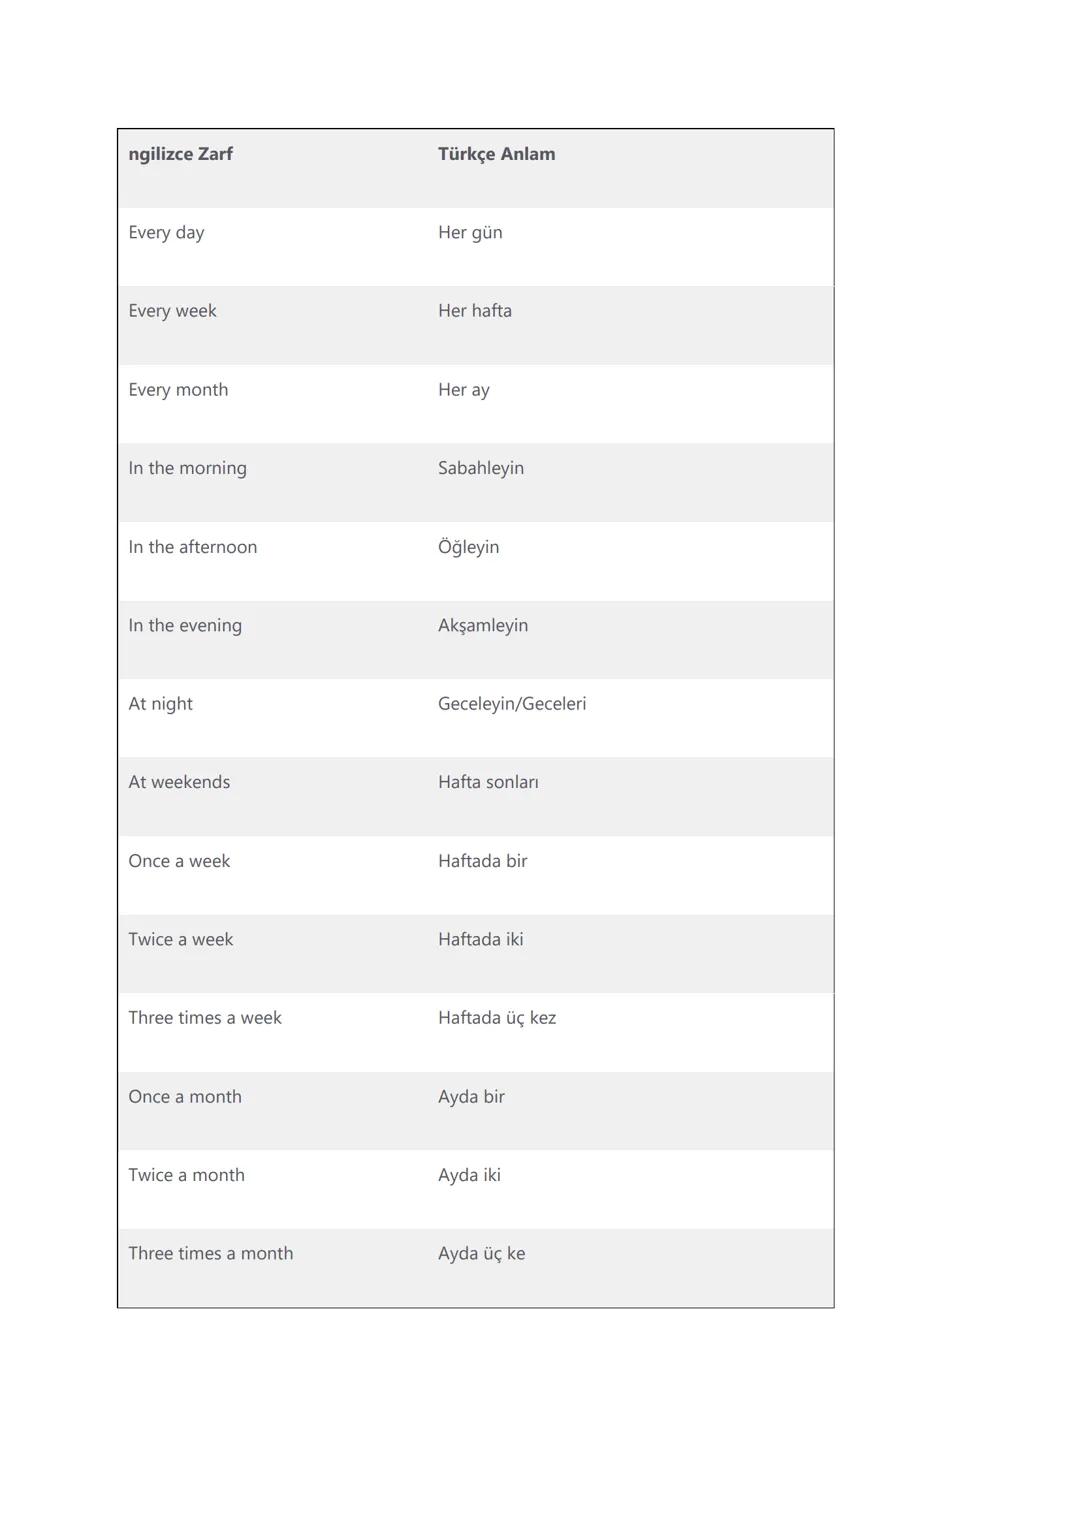The image size is (1080, 1527).
Task: Select the 'At weekends' cell
Action: coord(179,782)
